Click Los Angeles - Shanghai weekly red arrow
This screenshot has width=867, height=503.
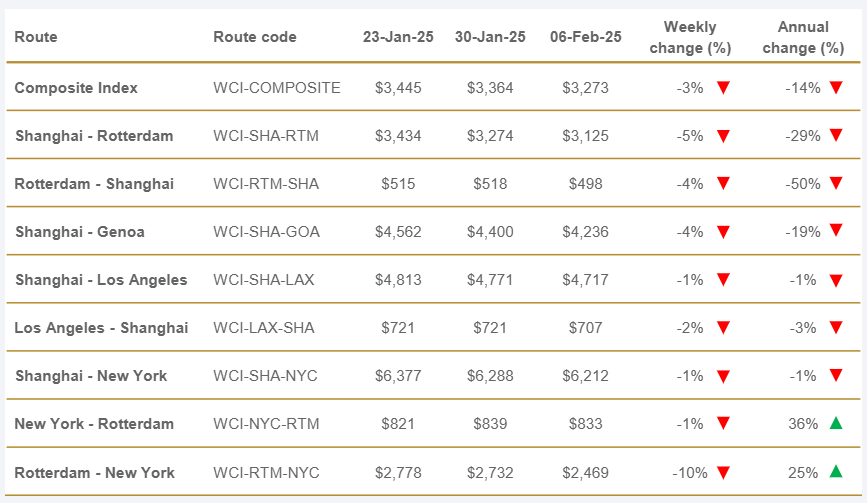724,328
